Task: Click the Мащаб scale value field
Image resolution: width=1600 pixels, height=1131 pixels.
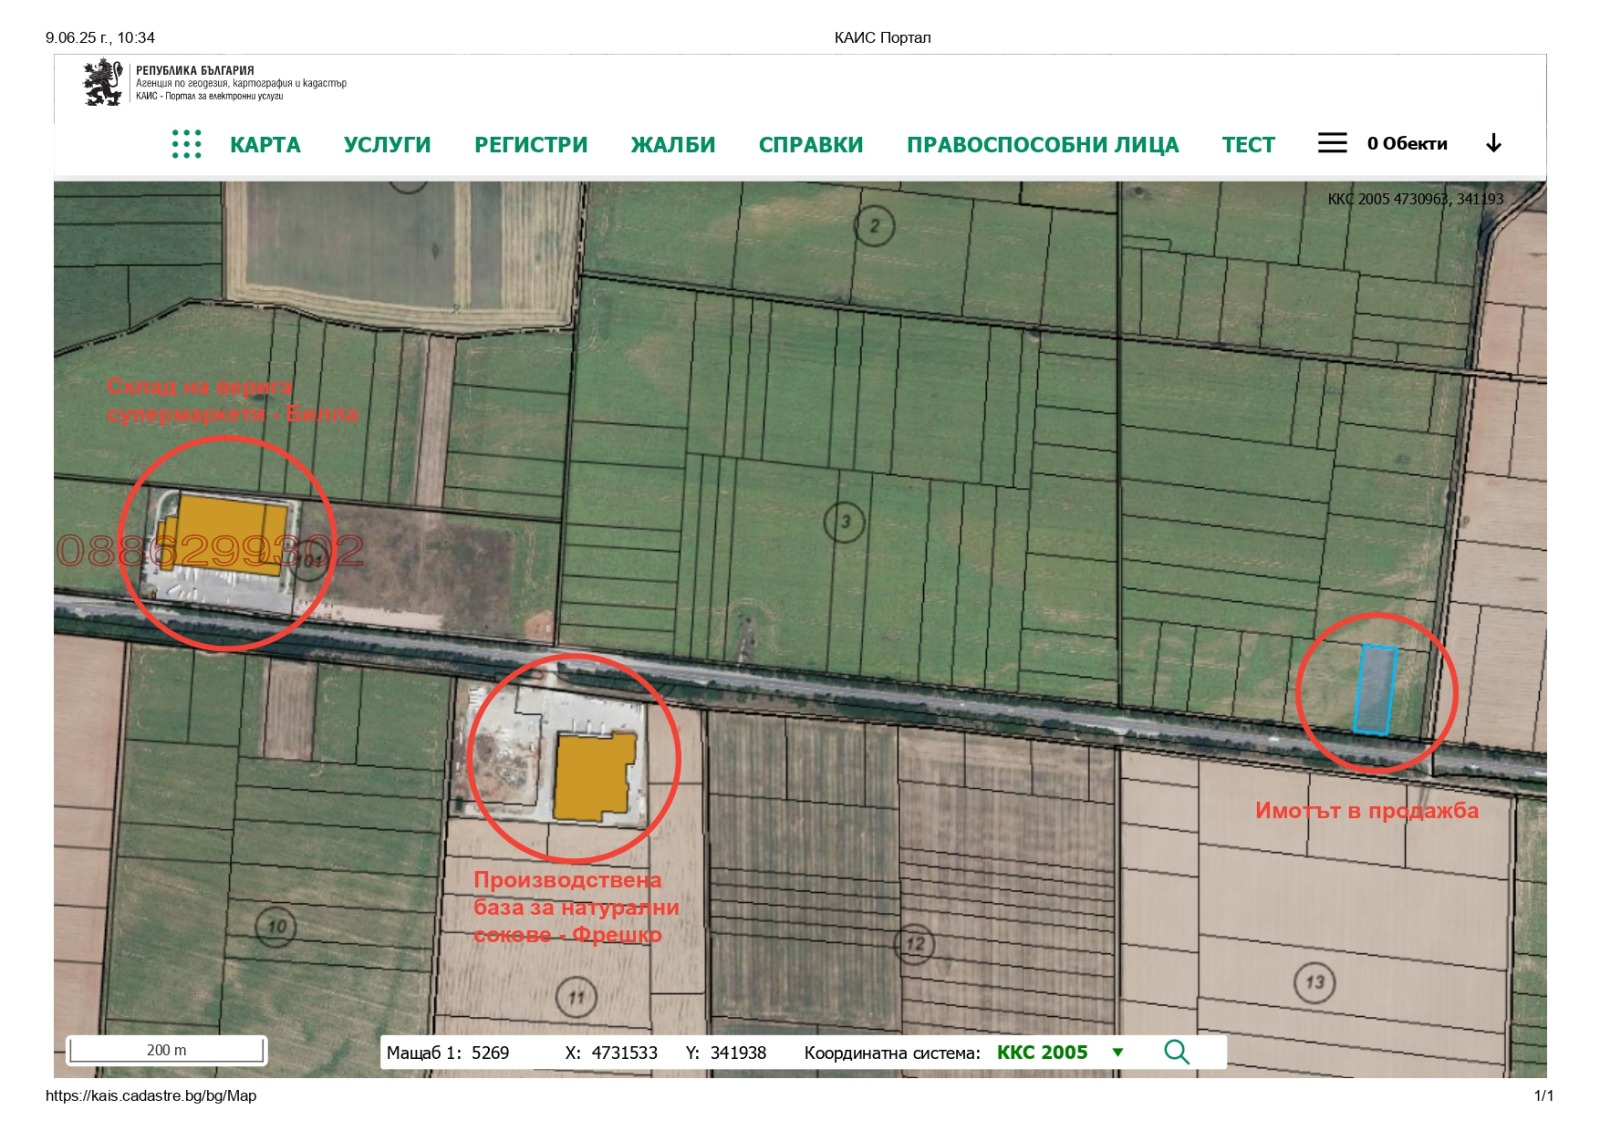Action: point(448,1052)
